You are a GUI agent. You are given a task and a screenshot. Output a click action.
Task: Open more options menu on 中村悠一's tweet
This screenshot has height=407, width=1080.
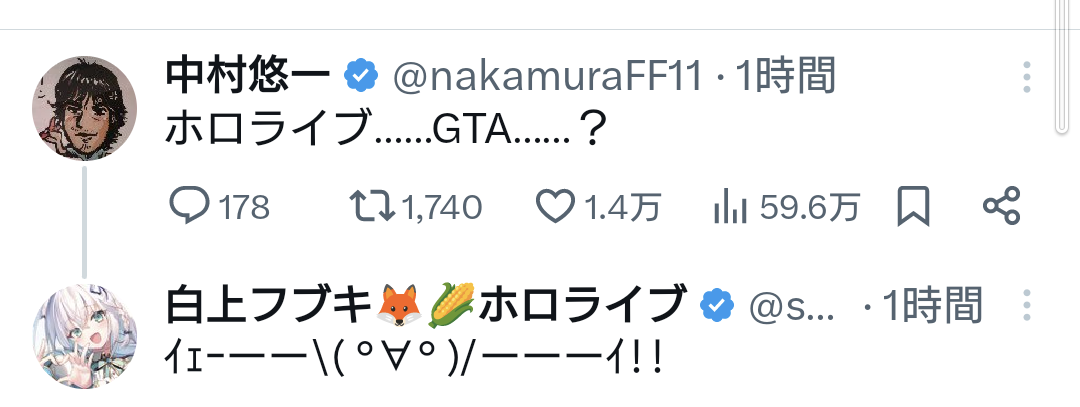click(1026, 76)
